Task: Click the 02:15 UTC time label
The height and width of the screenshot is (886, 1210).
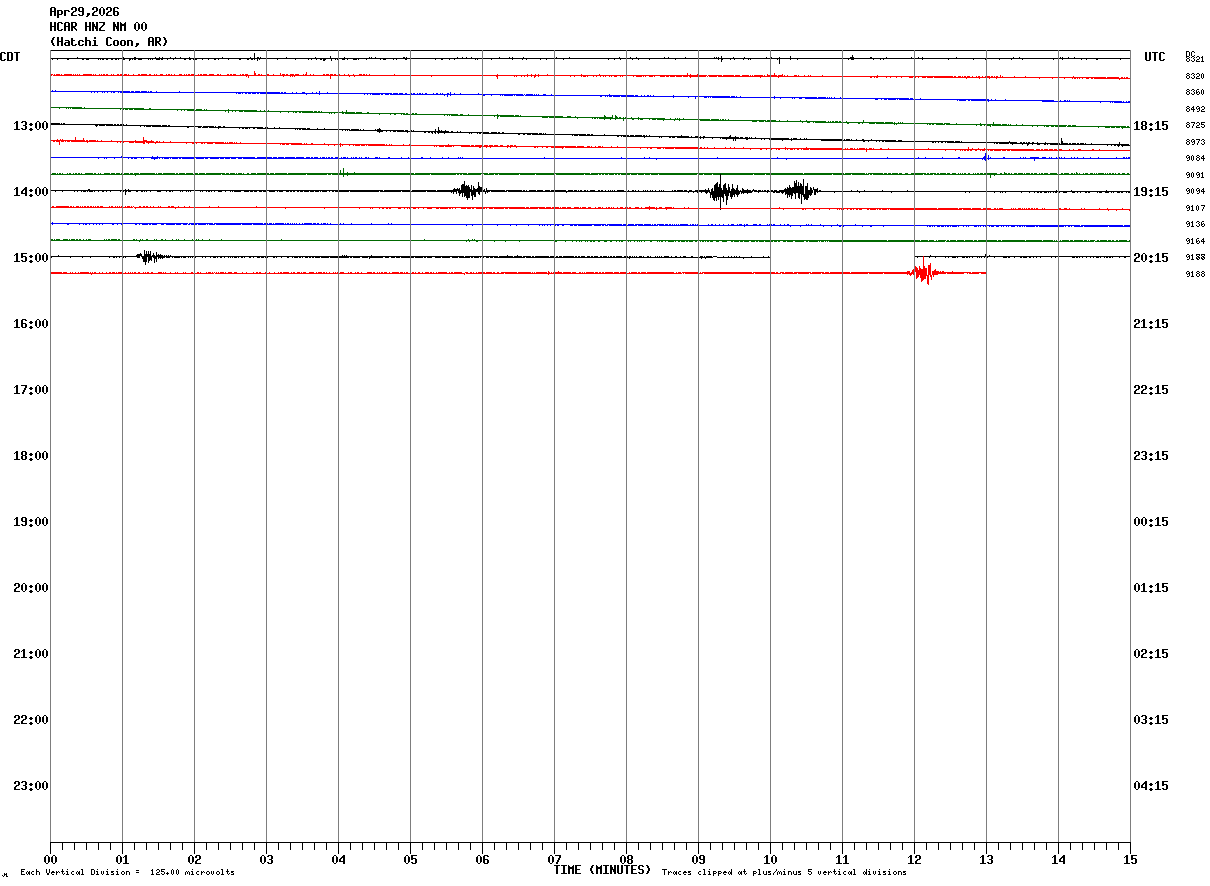Action: pyautogui.click(x=1151, y=653)
